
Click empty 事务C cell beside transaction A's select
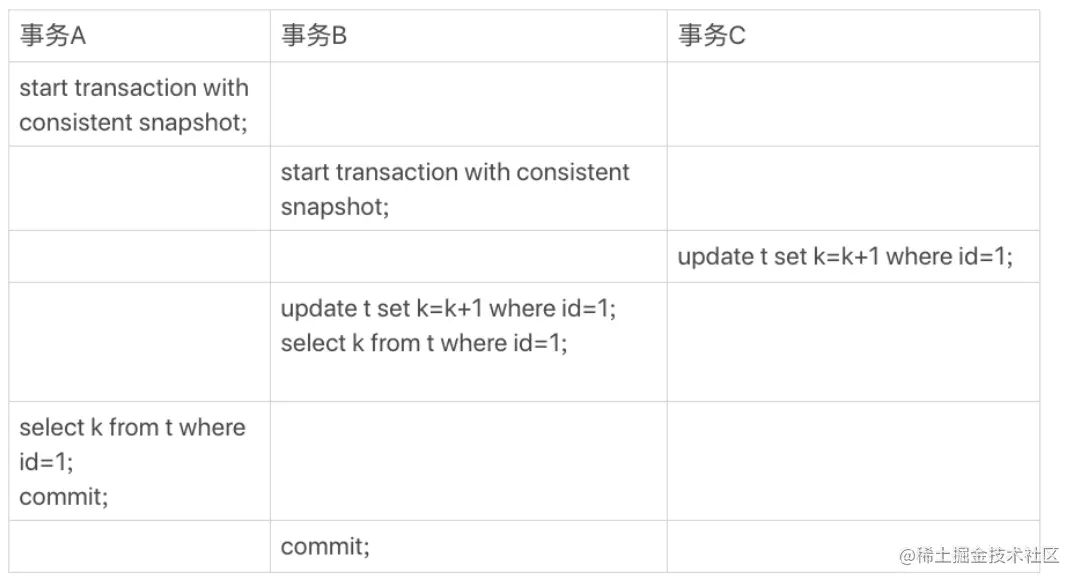click(x=853, y=462)
